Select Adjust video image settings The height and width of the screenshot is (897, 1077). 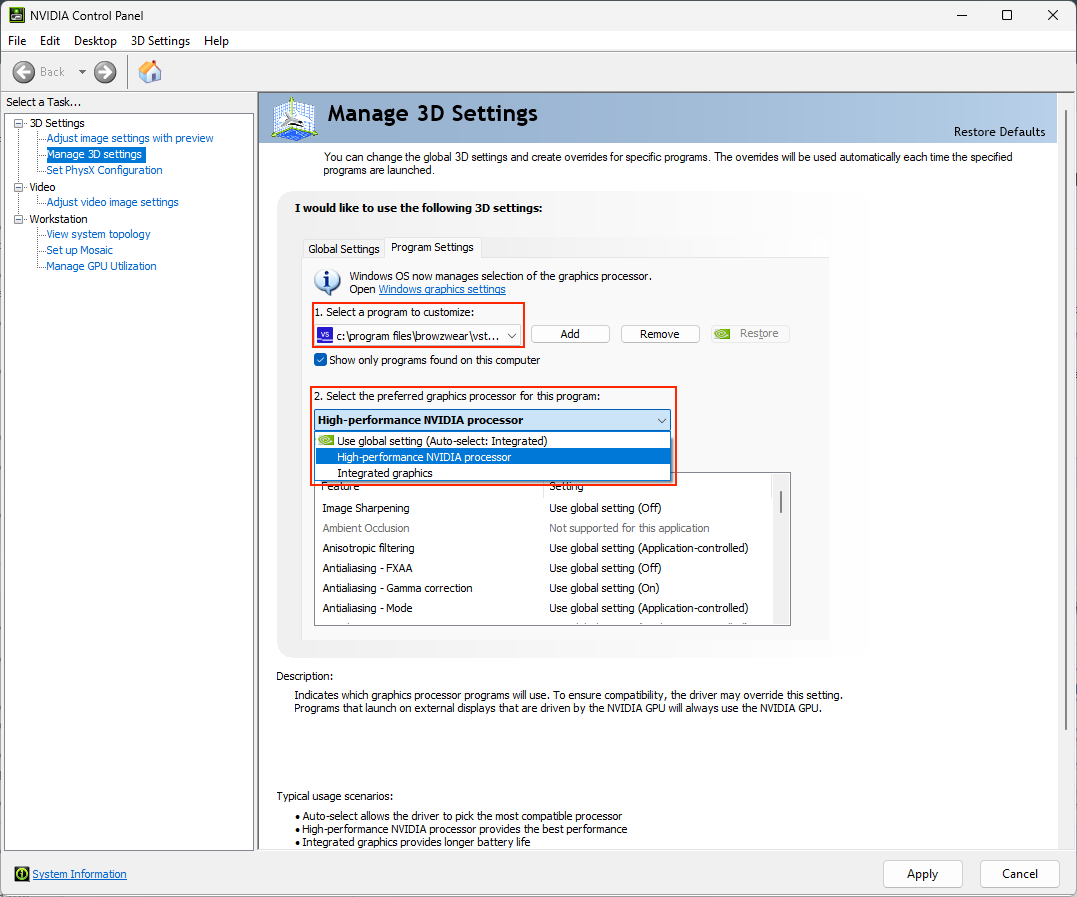(x=113, y=202)
